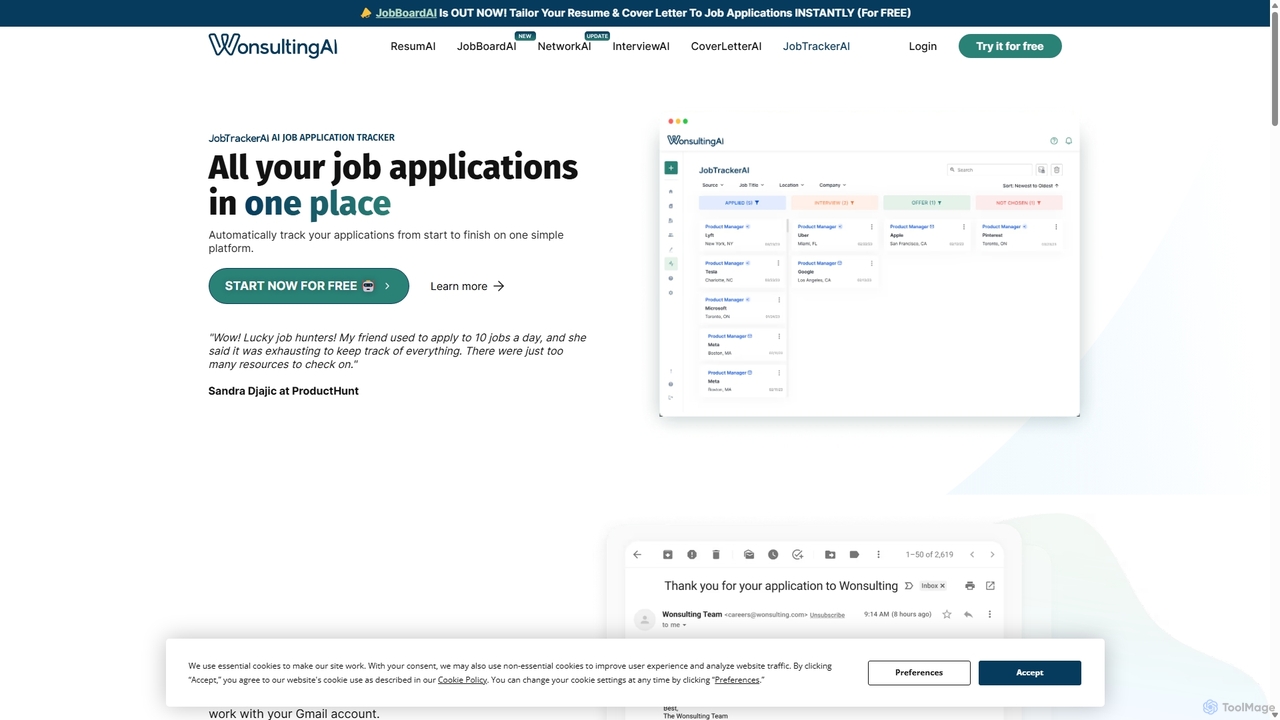Click the cookie banner Preferences button
1280x720 pixels.
tap(919, 673)
